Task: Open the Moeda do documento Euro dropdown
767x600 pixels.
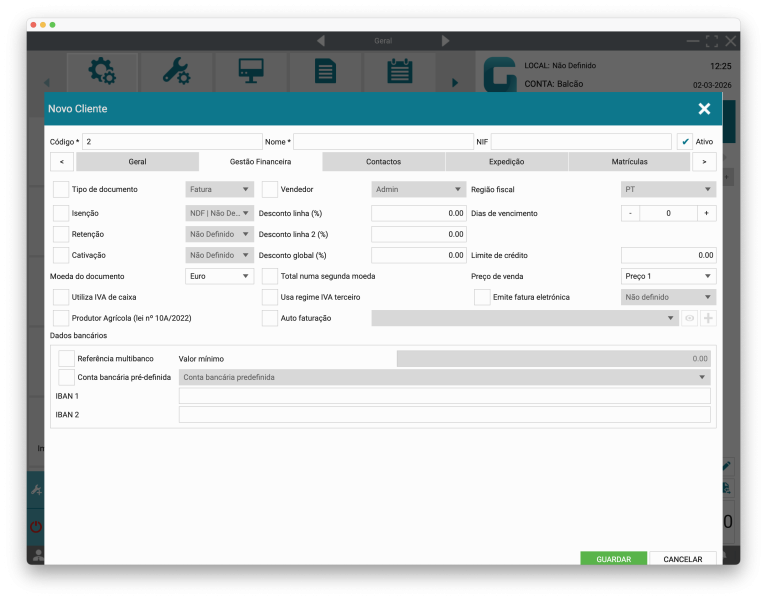Action: (x=220, y=276)
